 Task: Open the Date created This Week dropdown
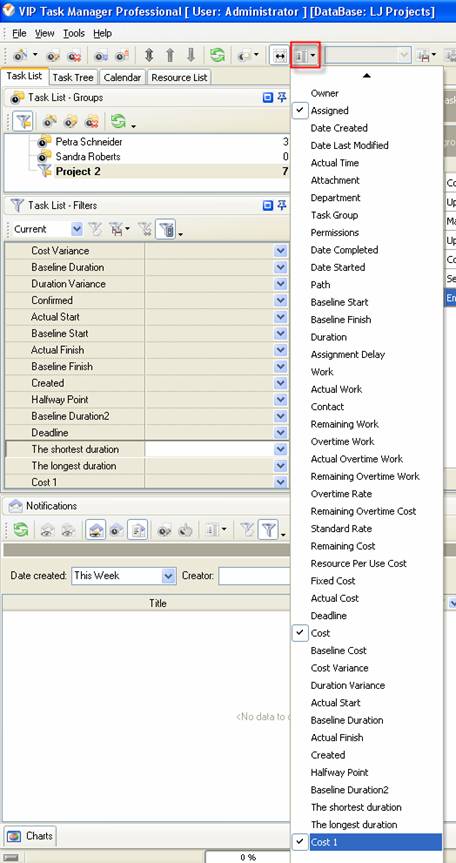[x=169, y=576]
